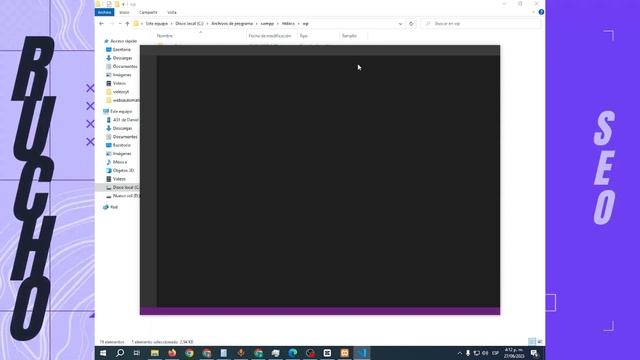The image size is (640, 360).
Task: Expand address bar history dropdown
Action: click(x=400, y=24)
